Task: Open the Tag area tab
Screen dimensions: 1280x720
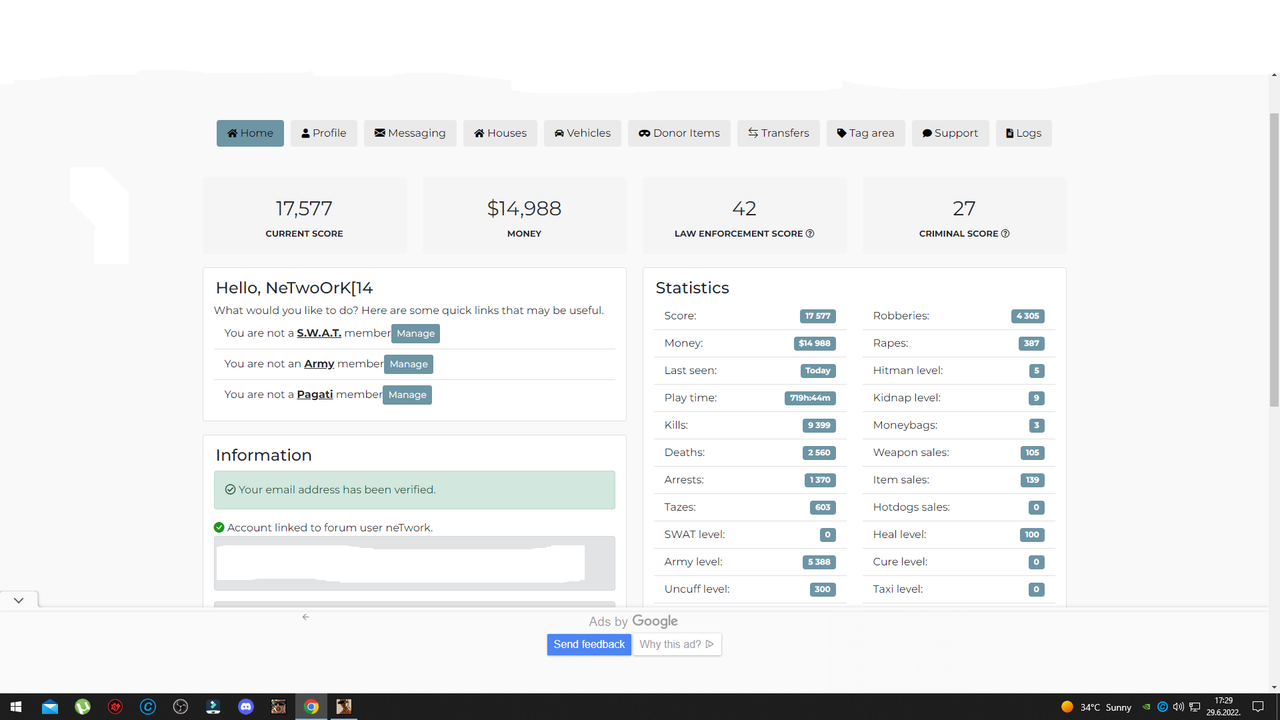Action: click(866, 133)
